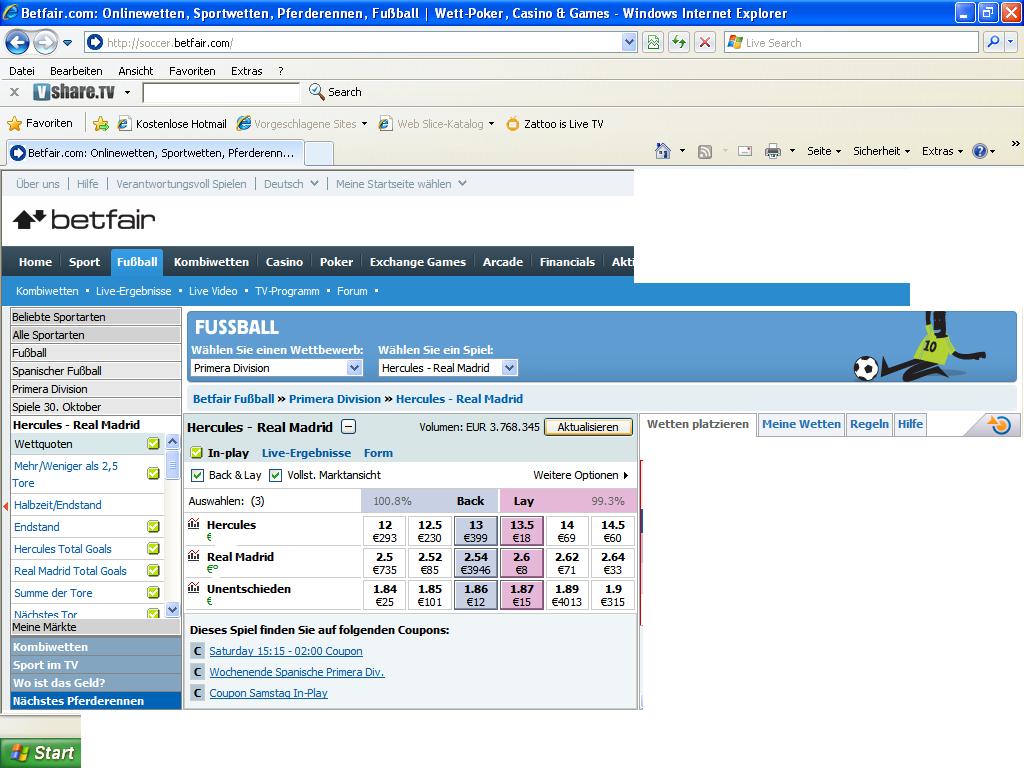Image resolution: width=1024 pixels, height=768 pixels.
Task: Click the add to favorites bar icon
Action: tap(101, 123)
